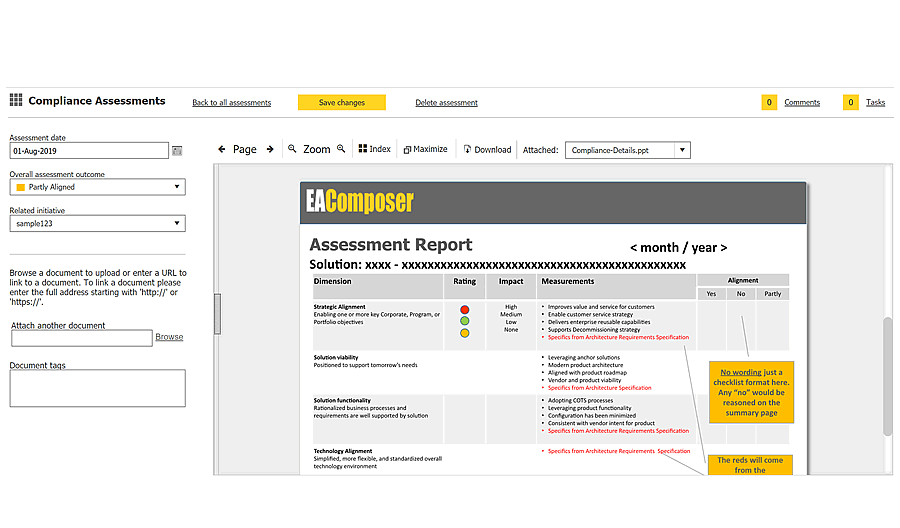Follow the Back to all assessments link
The image size is (900, 528).
(x=231, y=103)
